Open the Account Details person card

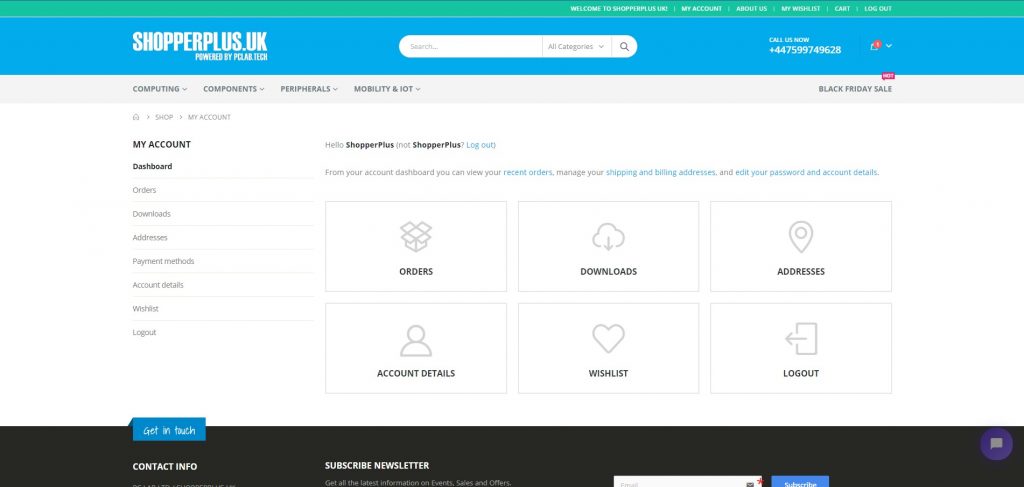click(x=415, y=348)
